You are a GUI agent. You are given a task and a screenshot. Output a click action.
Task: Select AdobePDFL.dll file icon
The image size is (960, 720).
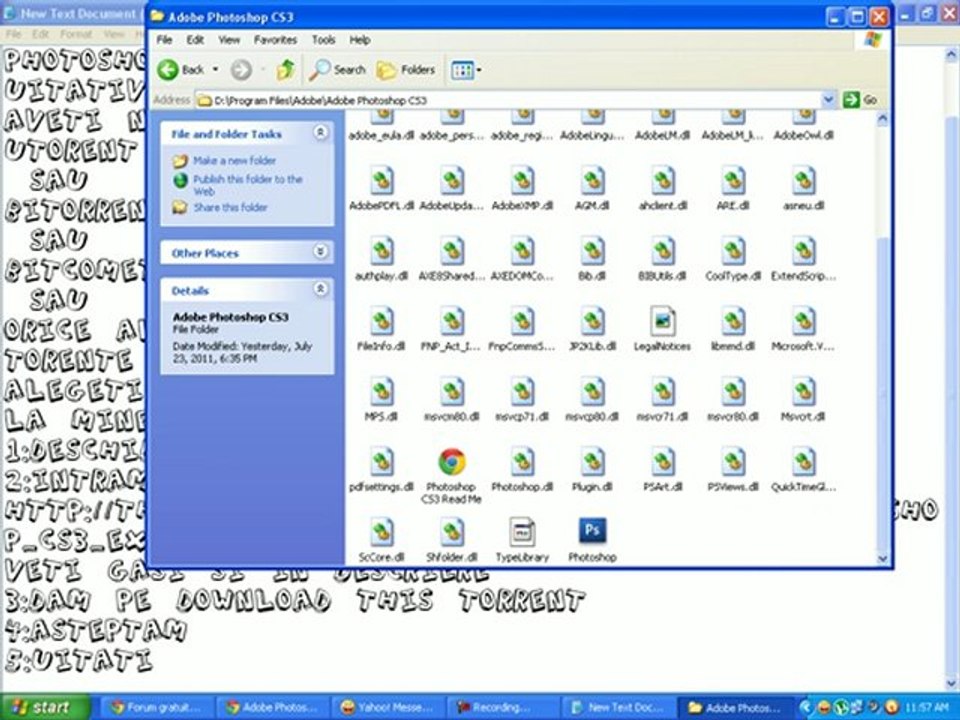click(x=381, y=181)
